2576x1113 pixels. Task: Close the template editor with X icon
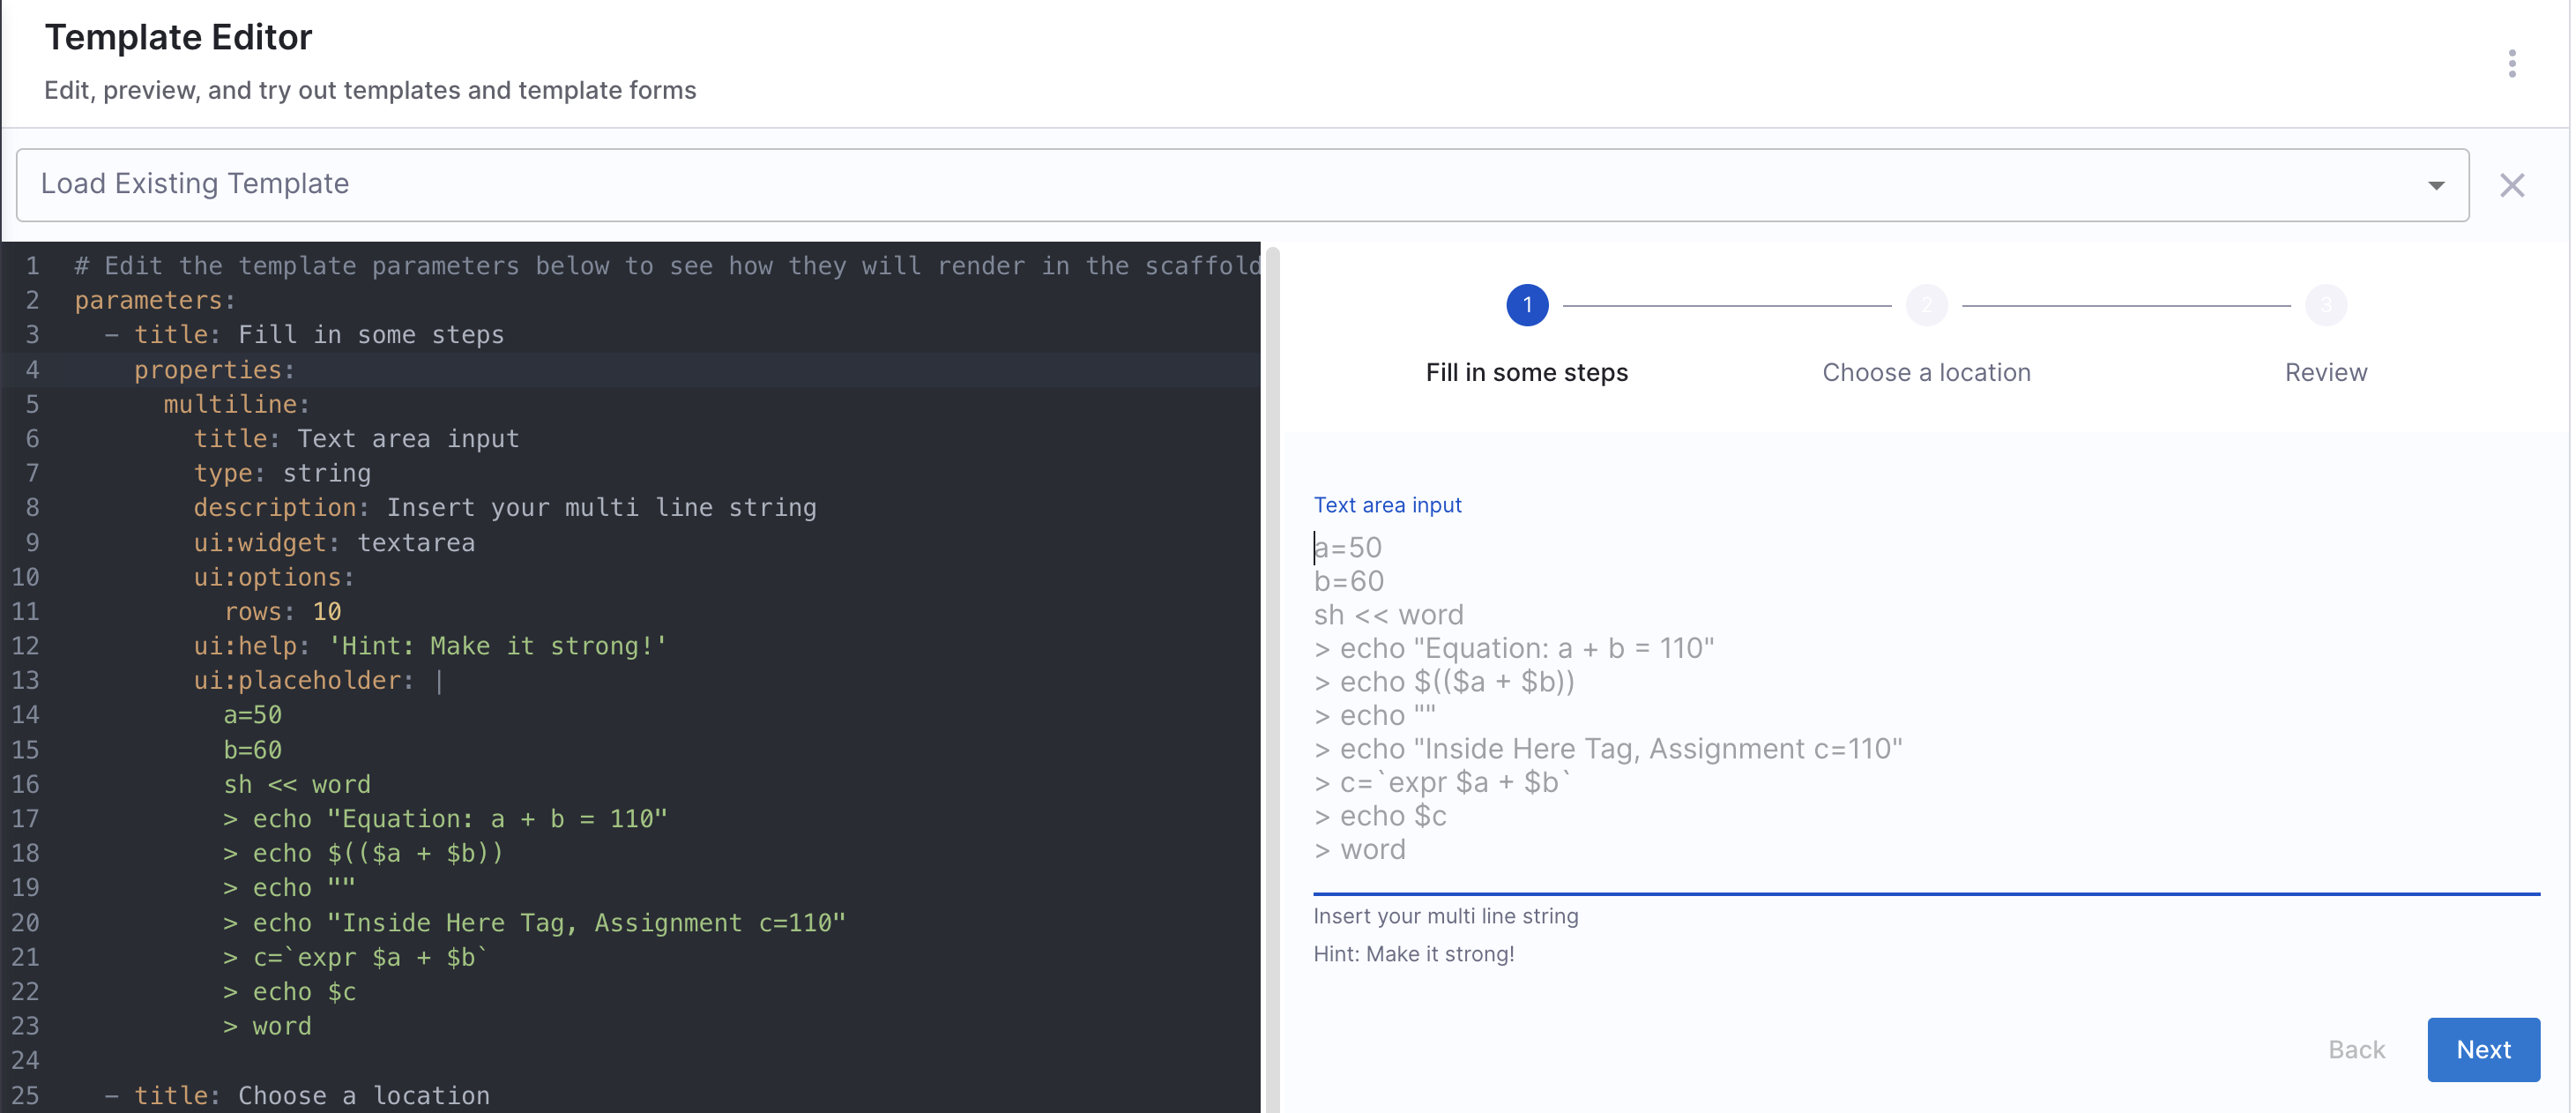pos(2511,185)
